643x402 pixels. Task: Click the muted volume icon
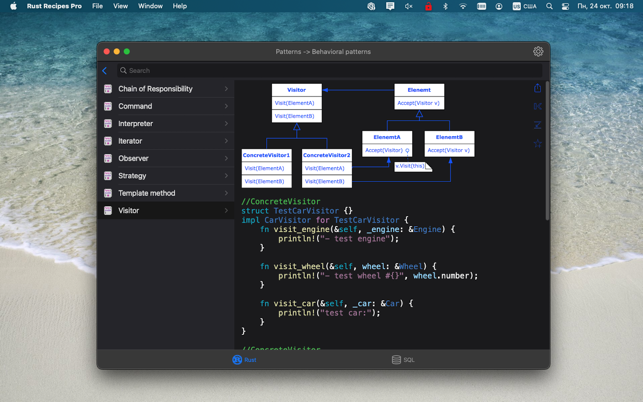[408, 6]
